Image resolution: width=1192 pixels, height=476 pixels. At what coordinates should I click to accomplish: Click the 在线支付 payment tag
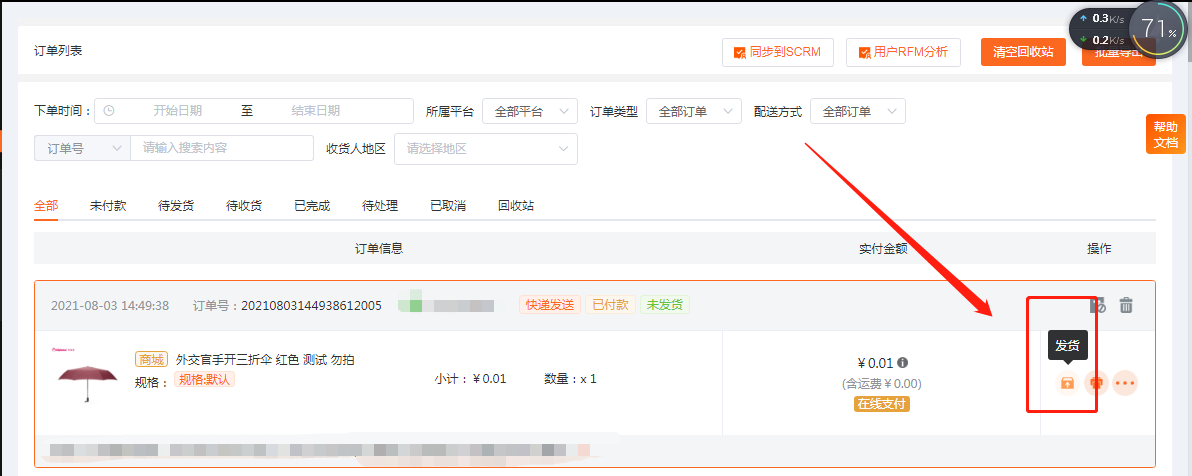[882, 404]
